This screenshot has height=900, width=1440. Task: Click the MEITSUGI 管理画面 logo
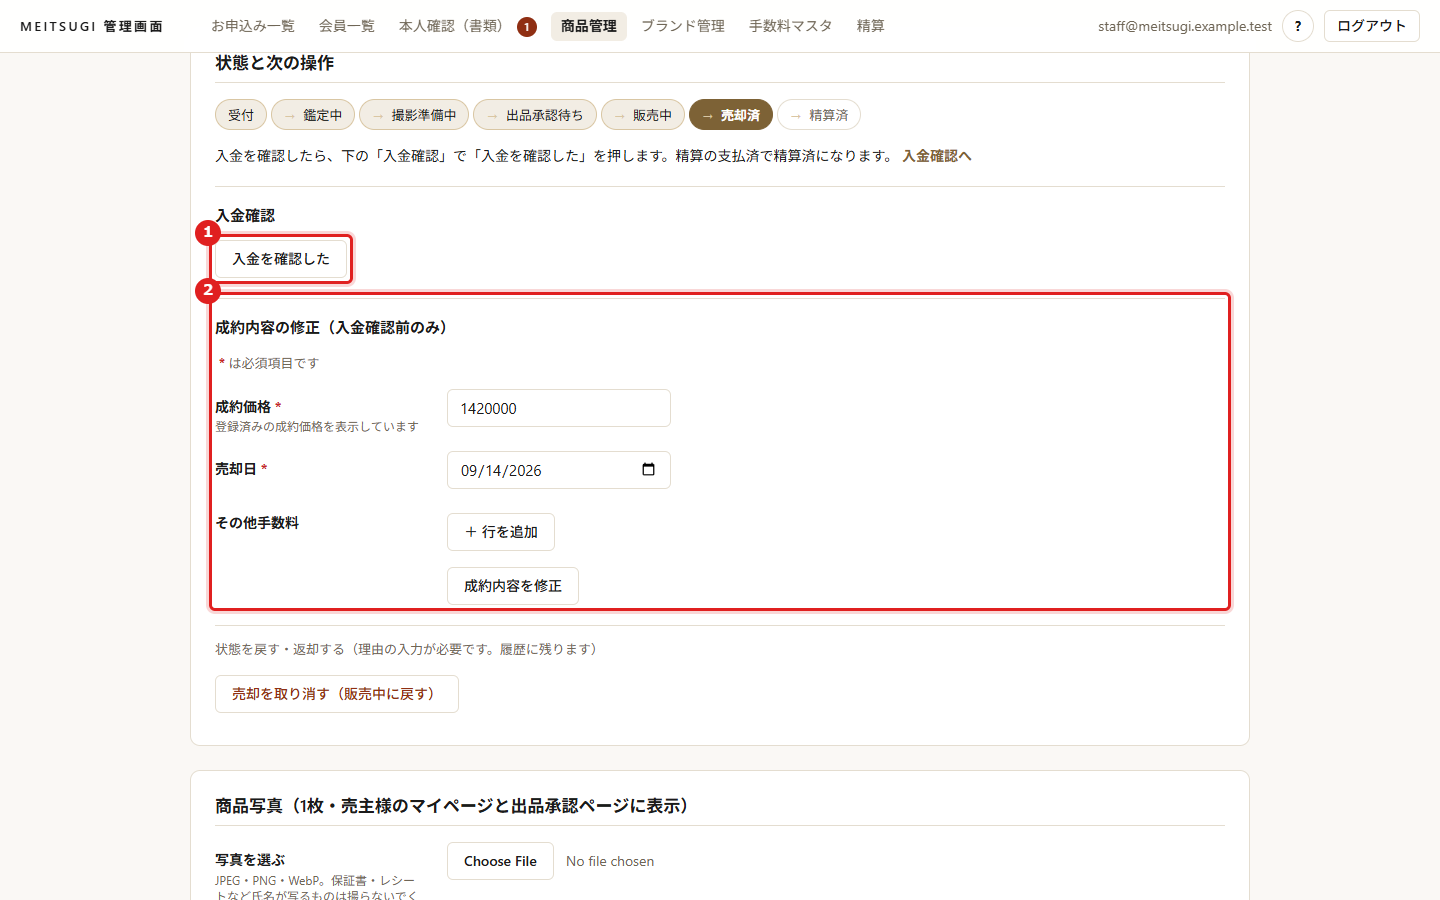coord(92,26)
